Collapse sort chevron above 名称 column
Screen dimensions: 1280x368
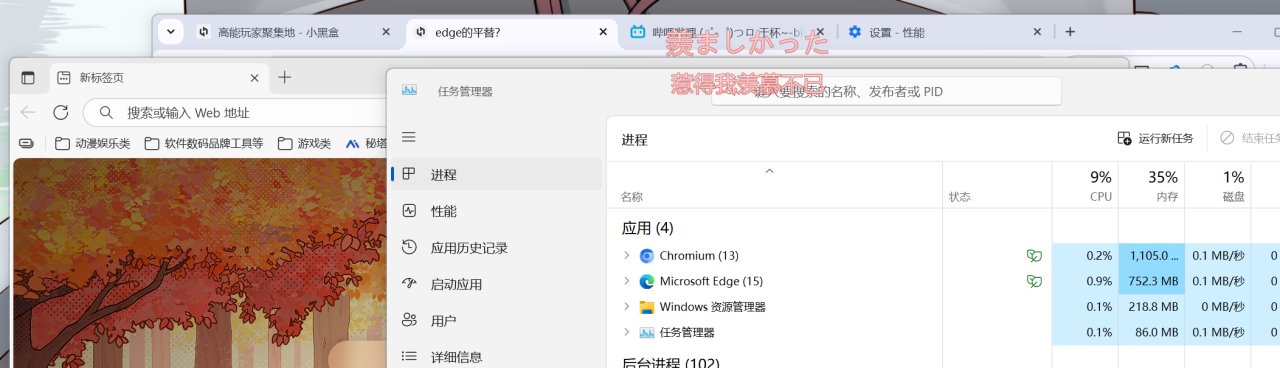tap(769, 171)
